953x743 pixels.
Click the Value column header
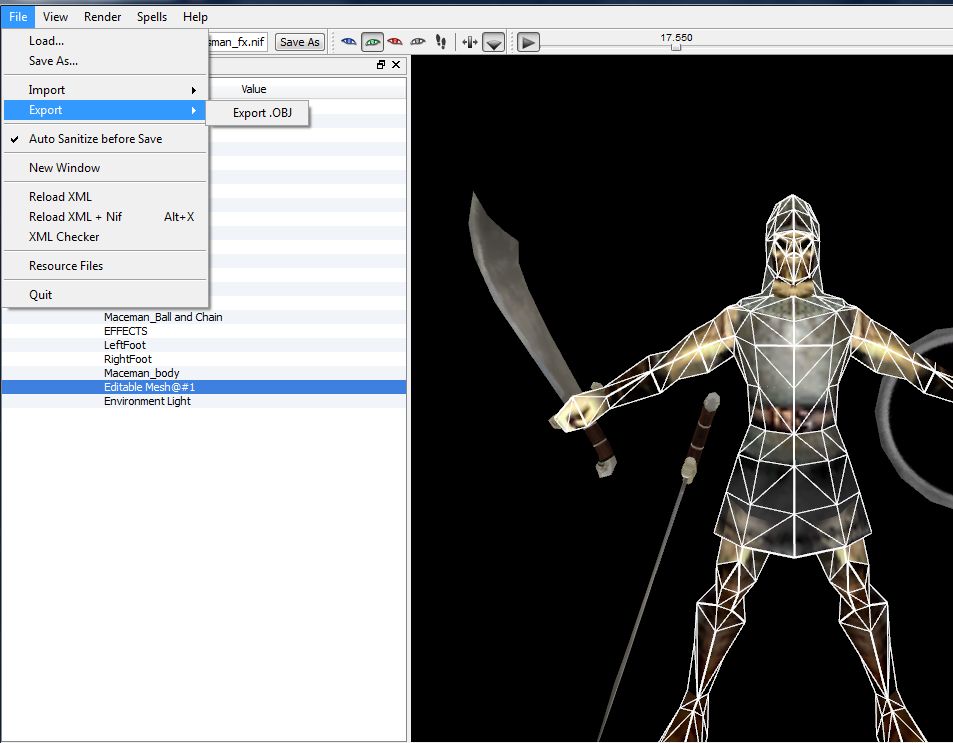coord(253,89)
